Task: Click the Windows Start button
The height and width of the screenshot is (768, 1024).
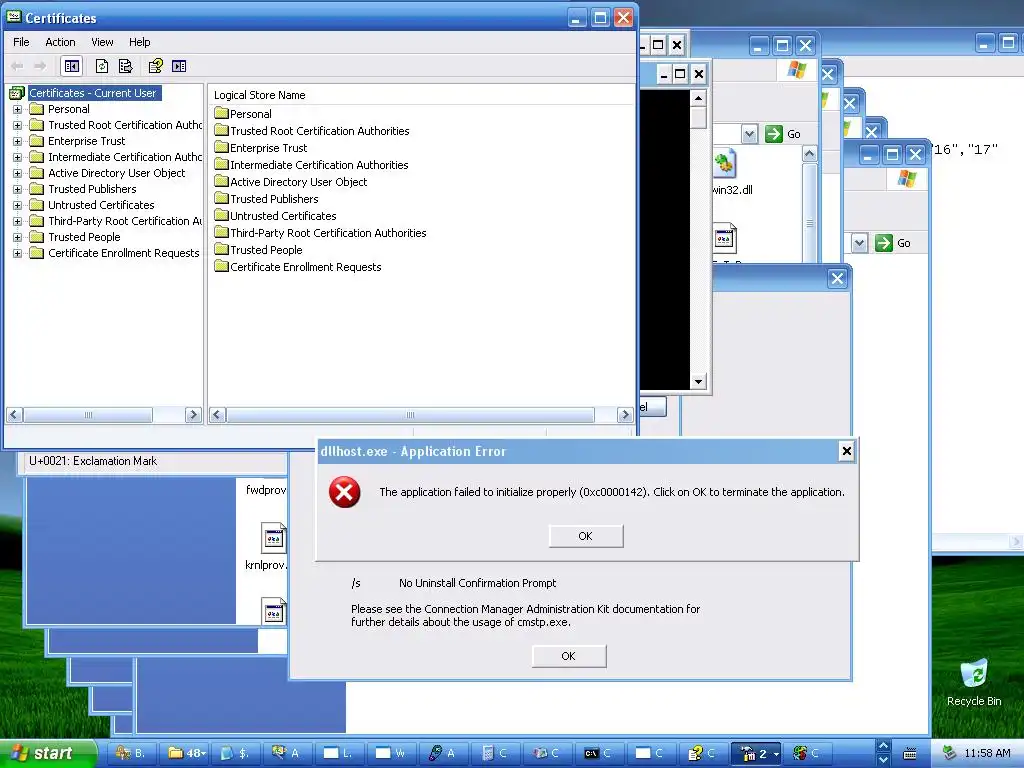Action: [x=47, y=753]
